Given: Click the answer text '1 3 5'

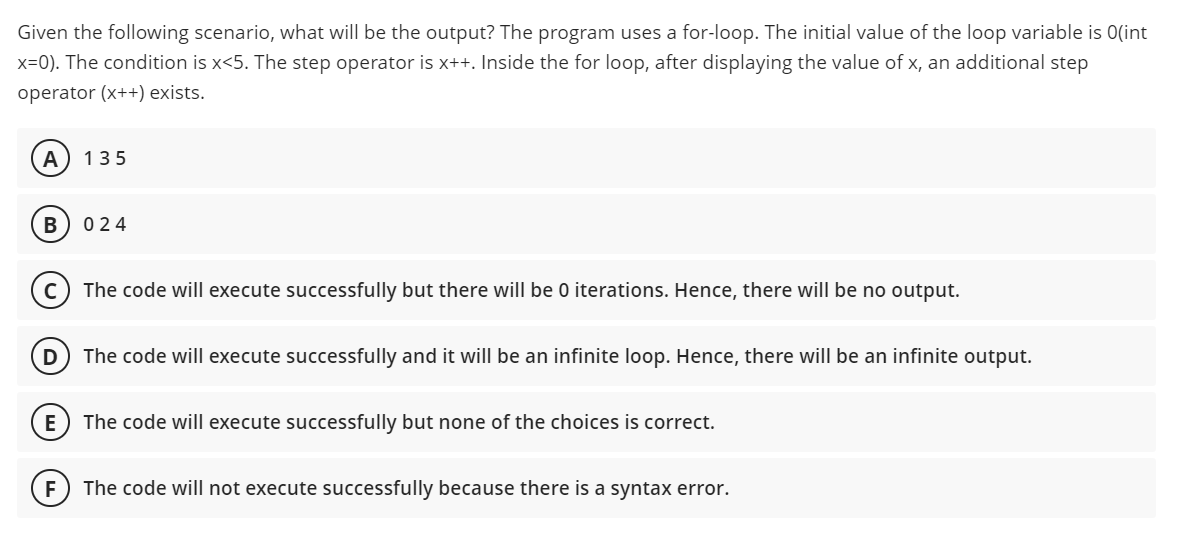Looking at the screenshot, I should (105, 158).
